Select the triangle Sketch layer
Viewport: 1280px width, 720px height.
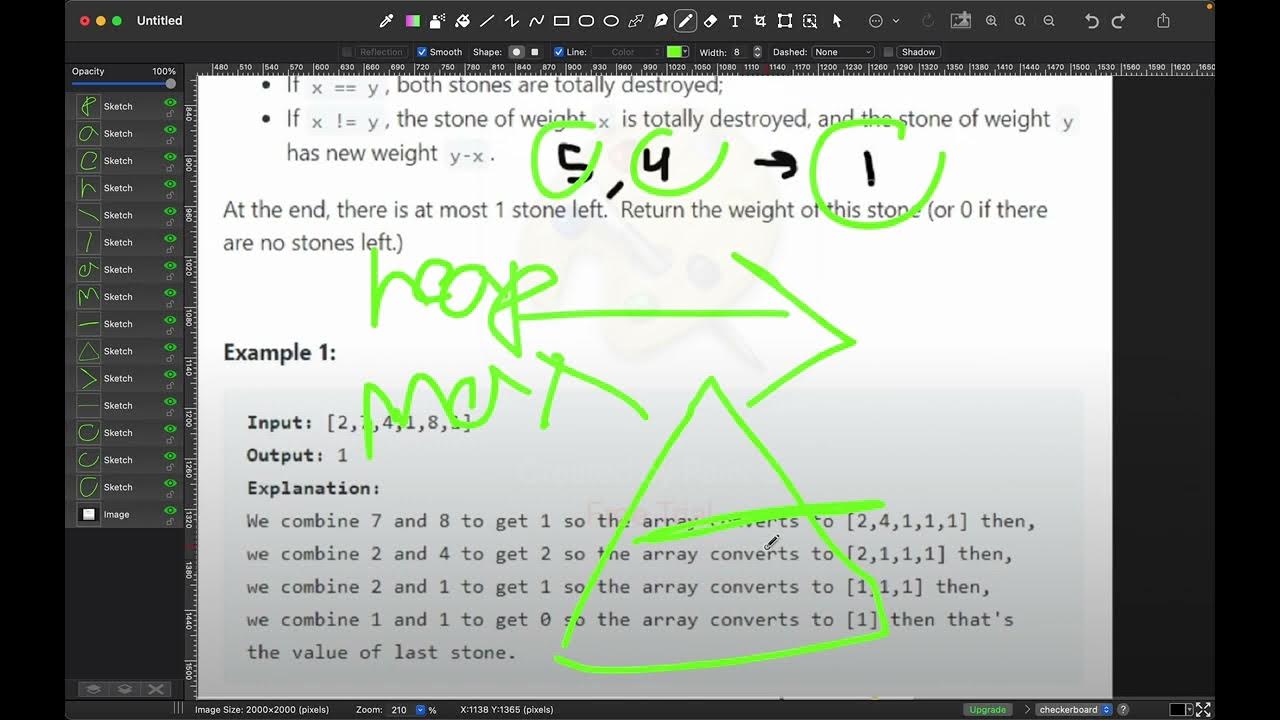click(124, 351)
